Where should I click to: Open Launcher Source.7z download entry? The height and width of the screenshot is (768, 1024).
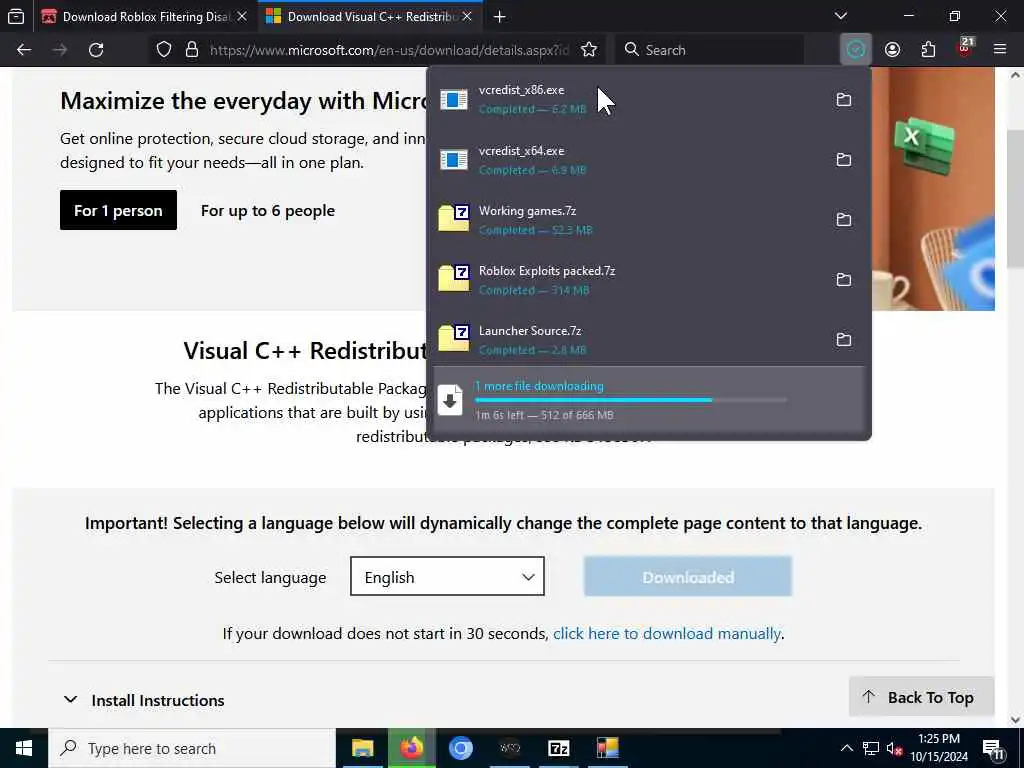627,340
